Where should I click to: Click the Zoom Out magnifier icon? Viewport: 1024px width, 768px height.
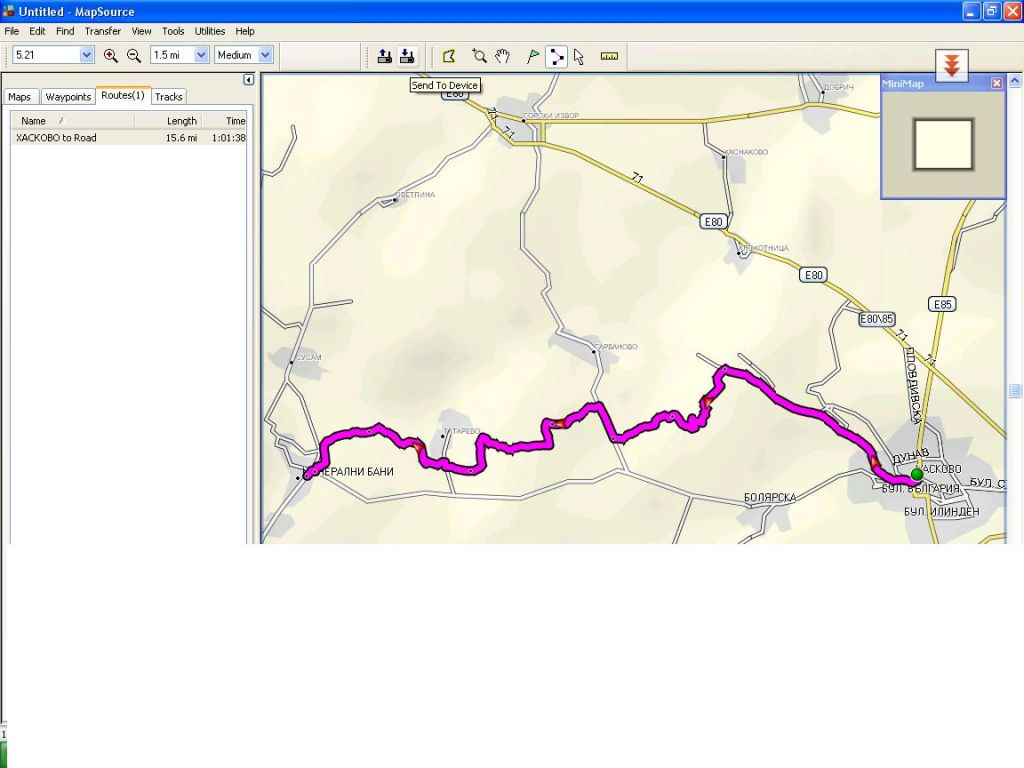tap(134, 56)
